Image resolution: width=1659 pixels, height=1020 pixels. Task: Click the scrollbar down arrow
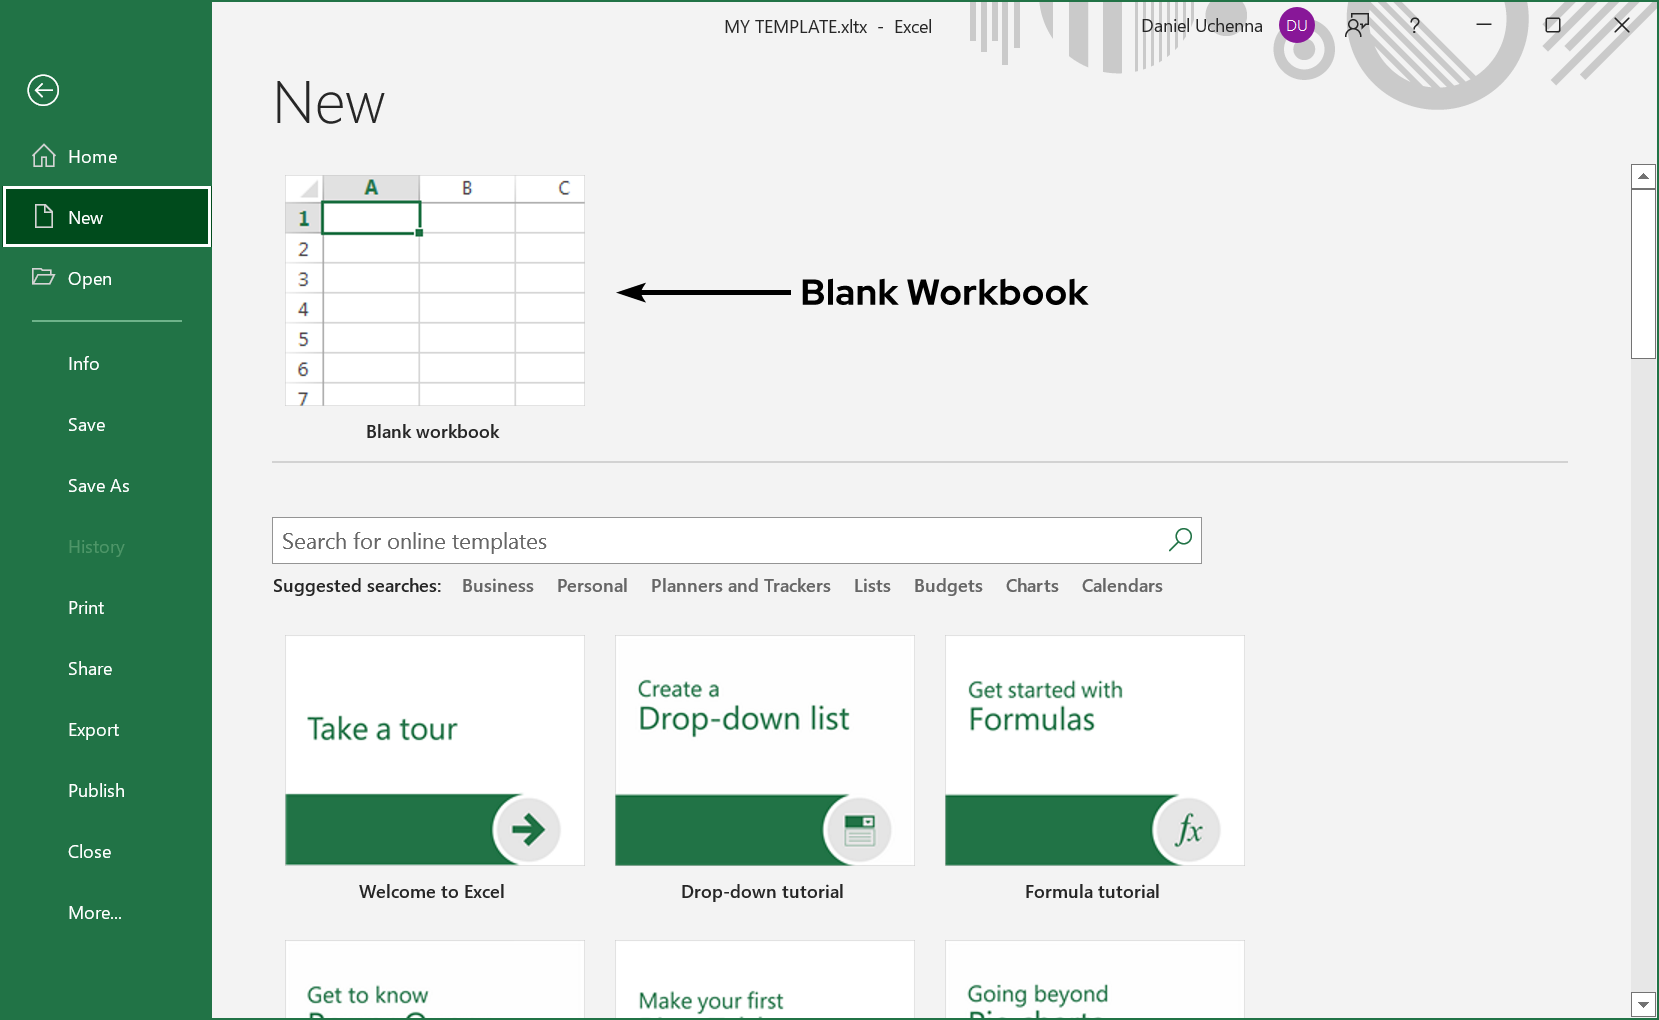pyautogui.click(x=1643, y=1004)
